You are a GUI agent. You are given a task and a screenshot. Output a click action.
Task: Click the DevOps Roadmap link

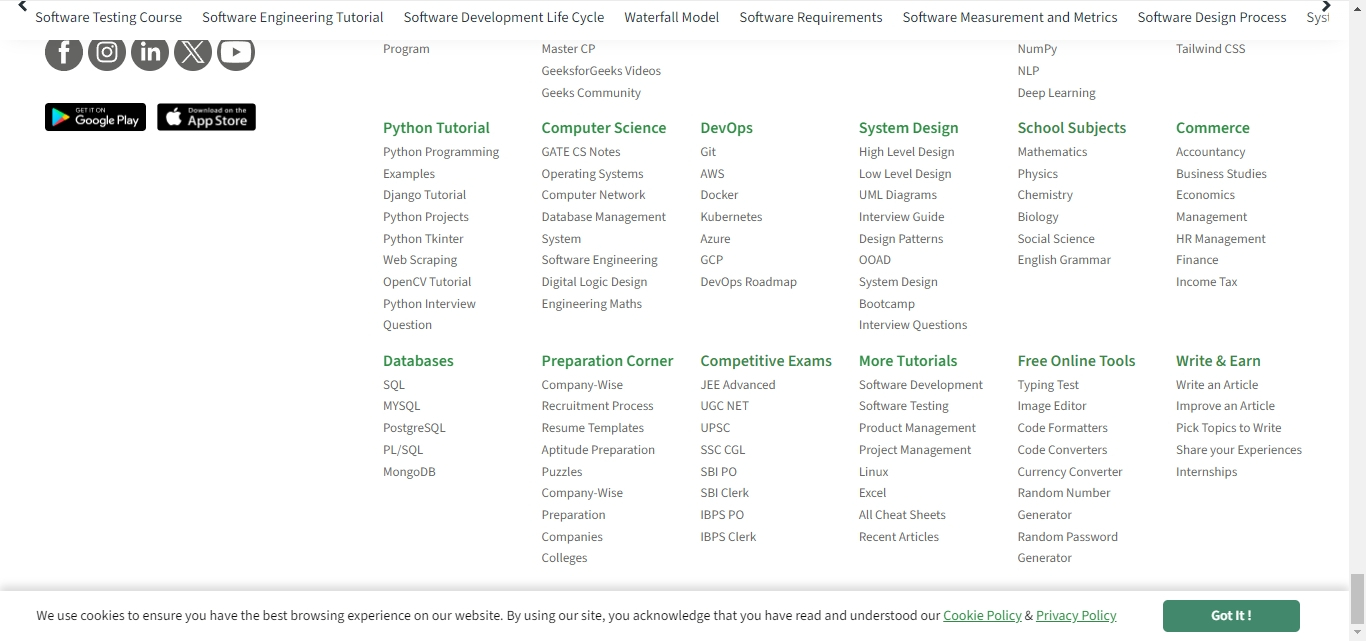(x=749, y=282)
